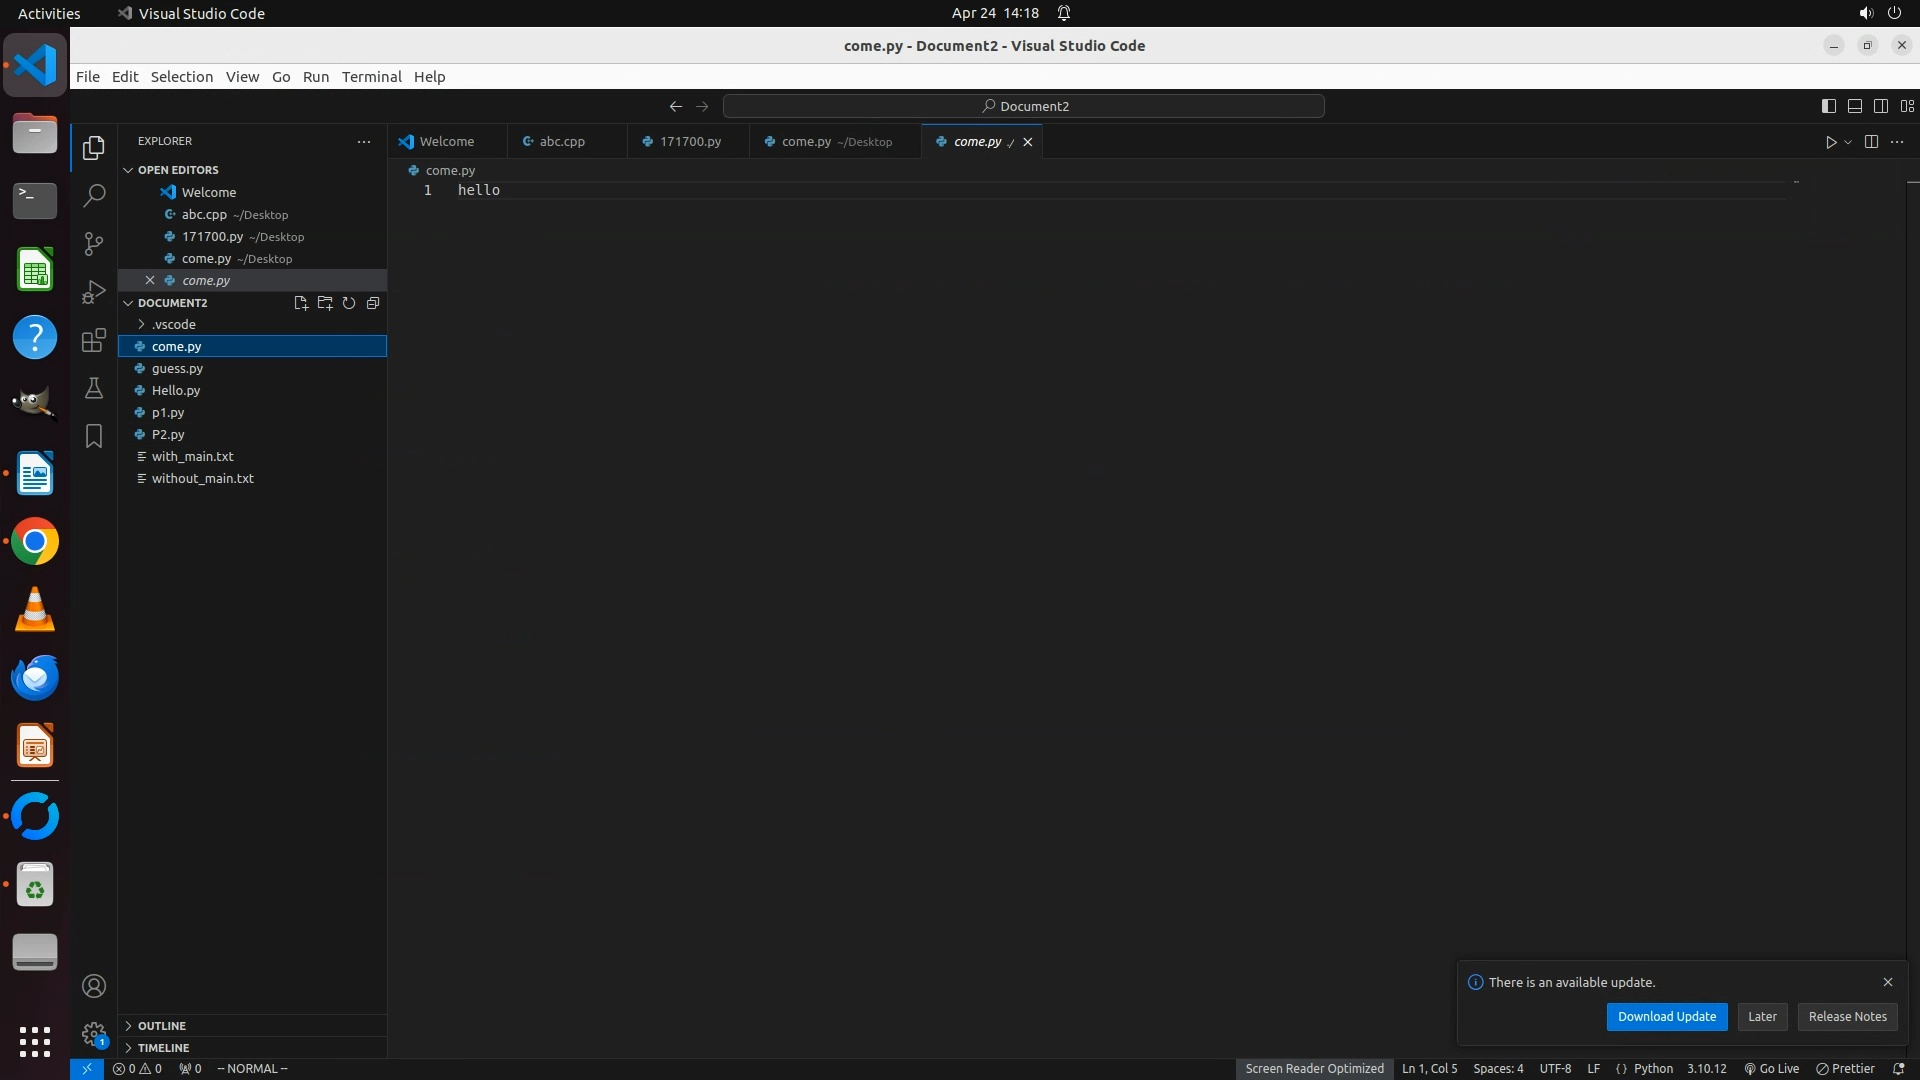This screenshot has width=1920, height=1080.
Task: Click the Download Update button
Action: (x=1666, y=1017)
